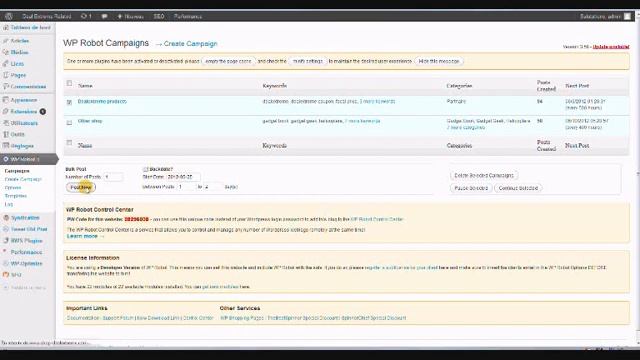The height and width of the screenshot is (360, 640).
Task: Click the Réglages settings icon in sidebar
Action: coord(5,146)
